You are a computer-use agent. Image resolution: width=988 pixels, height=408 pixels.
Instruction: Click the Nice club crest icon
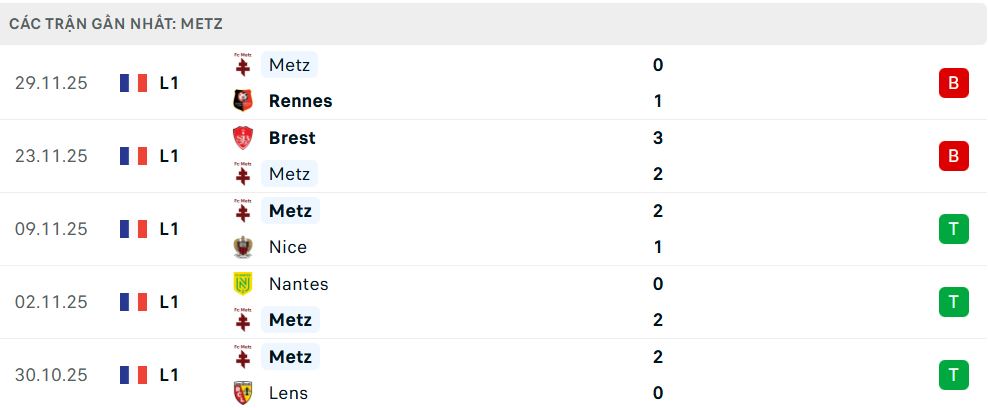pos(242,247)
